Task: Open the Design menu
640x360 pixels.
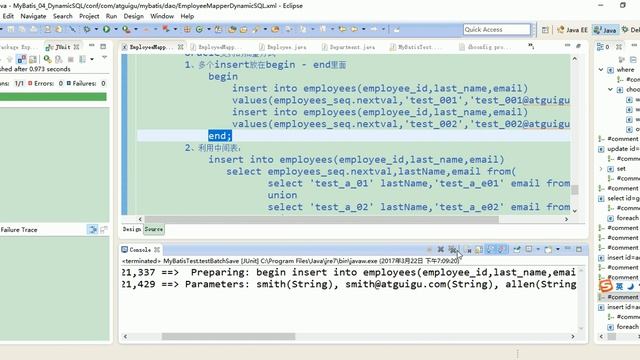Action: tap(133, 16)
